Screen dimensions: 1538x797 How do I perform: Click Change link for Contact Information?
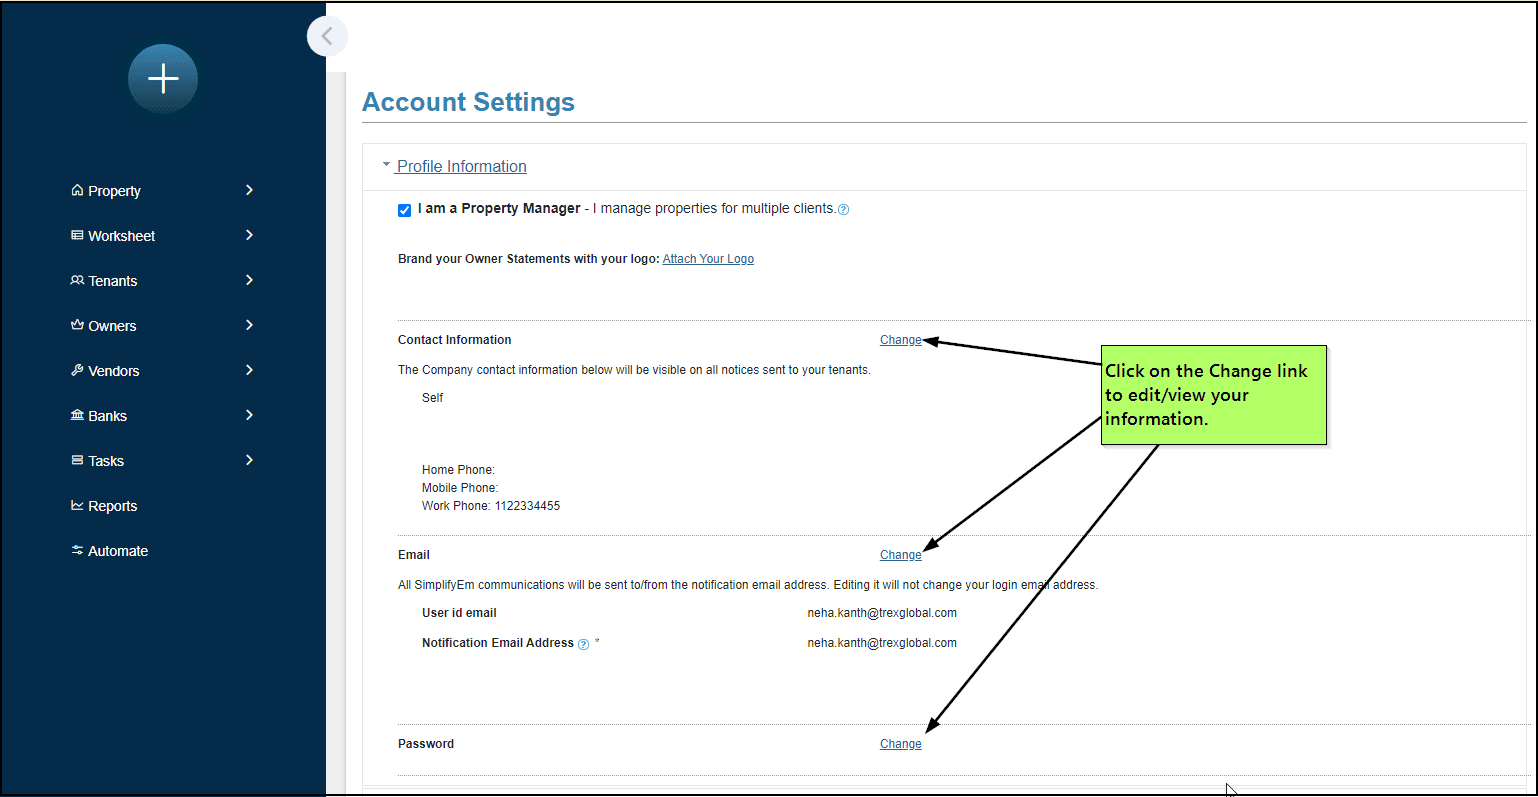click(900, 340)
